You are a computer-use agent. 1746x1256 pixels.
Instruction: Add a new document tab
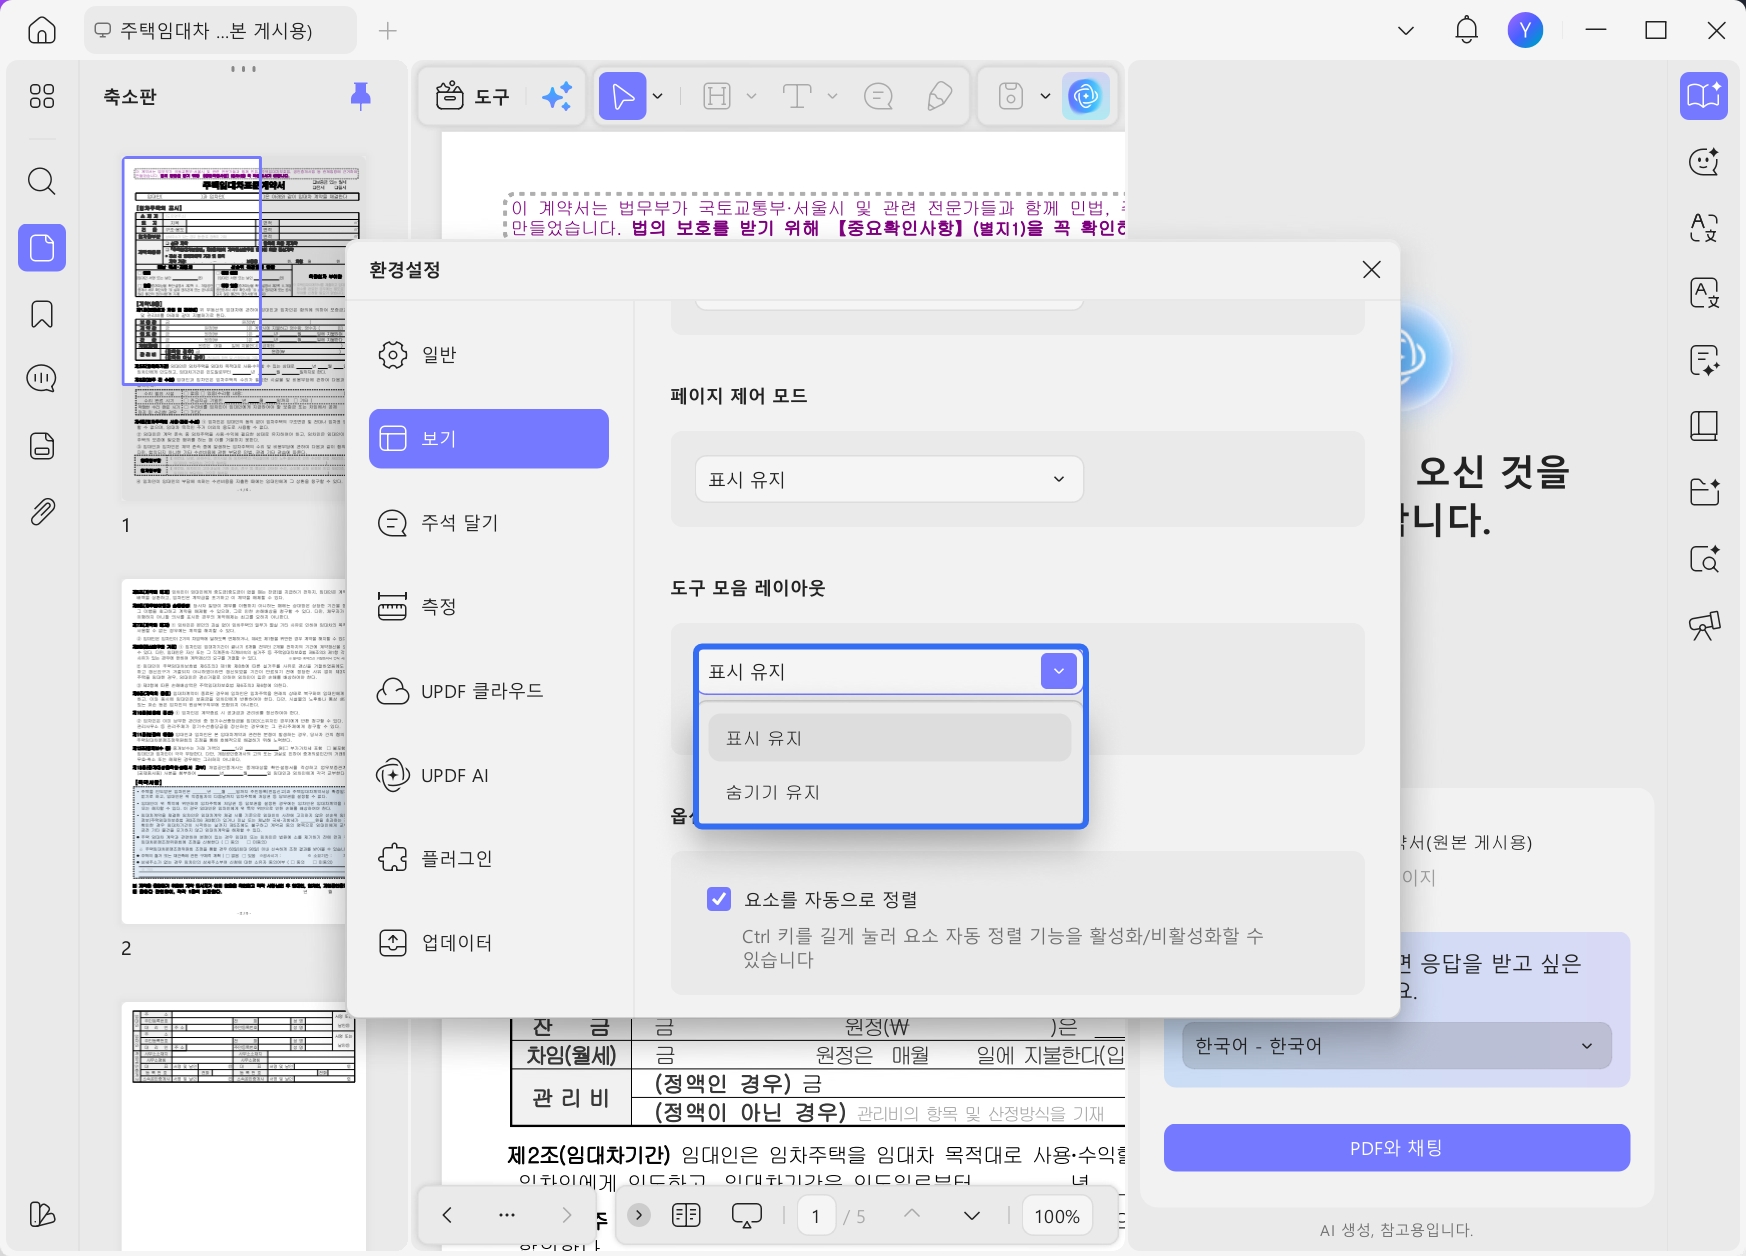[x=388, y=31]
